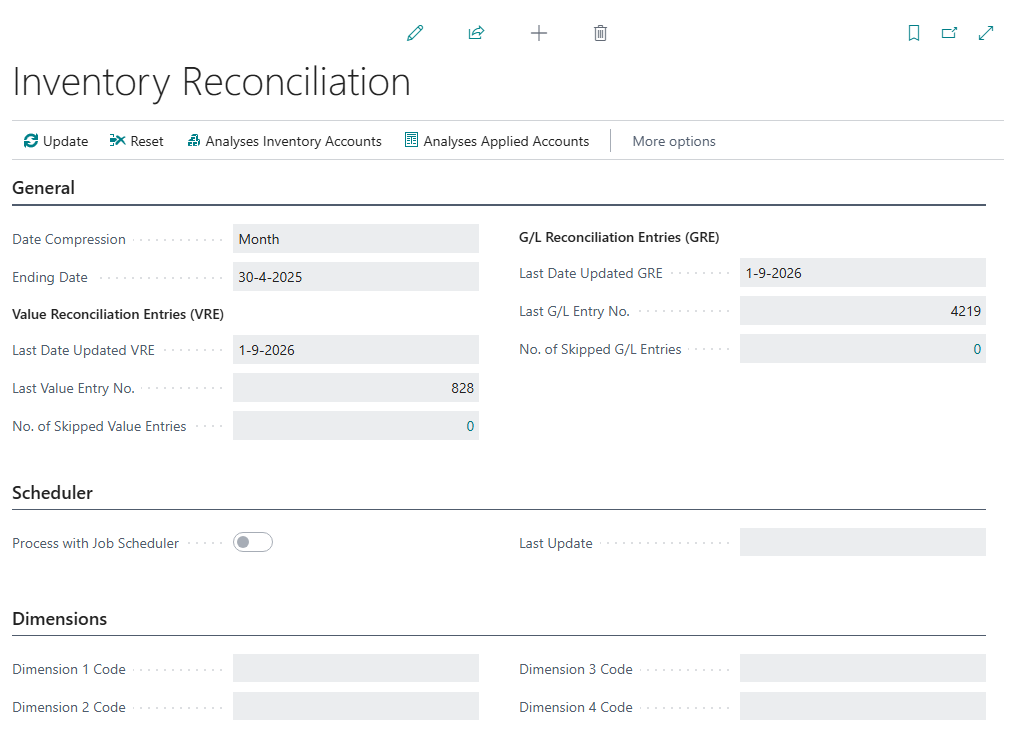
Task: Click the Value Reconciliation Entries (VRE) heading
Action: pos(118,314)
